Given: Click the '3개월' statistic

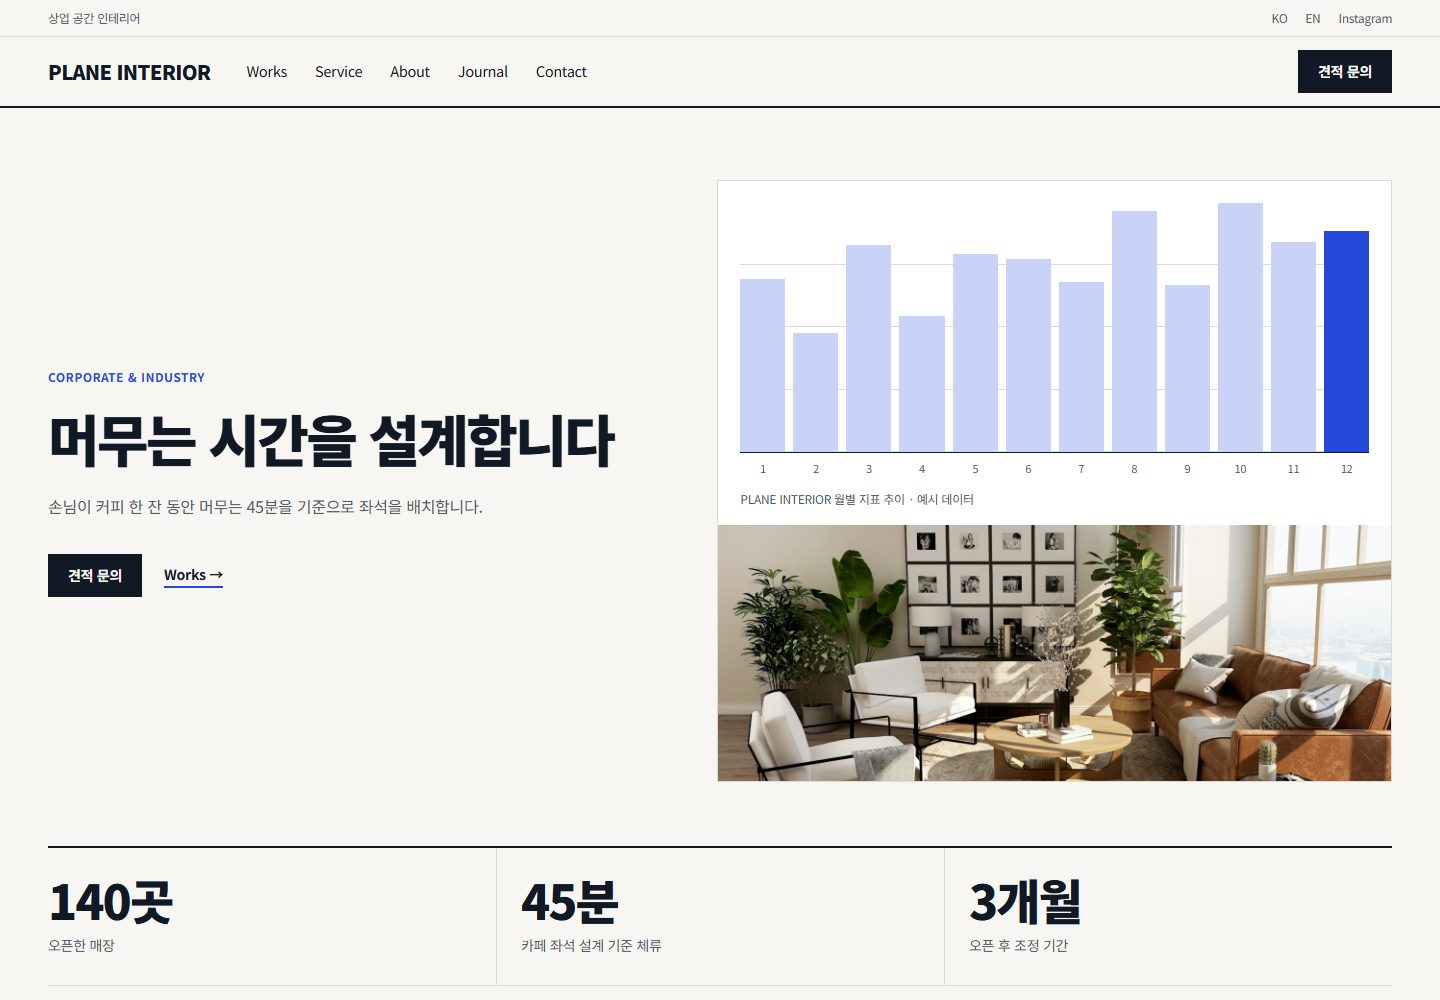Looking at the screenshot, I should 1025,902.
